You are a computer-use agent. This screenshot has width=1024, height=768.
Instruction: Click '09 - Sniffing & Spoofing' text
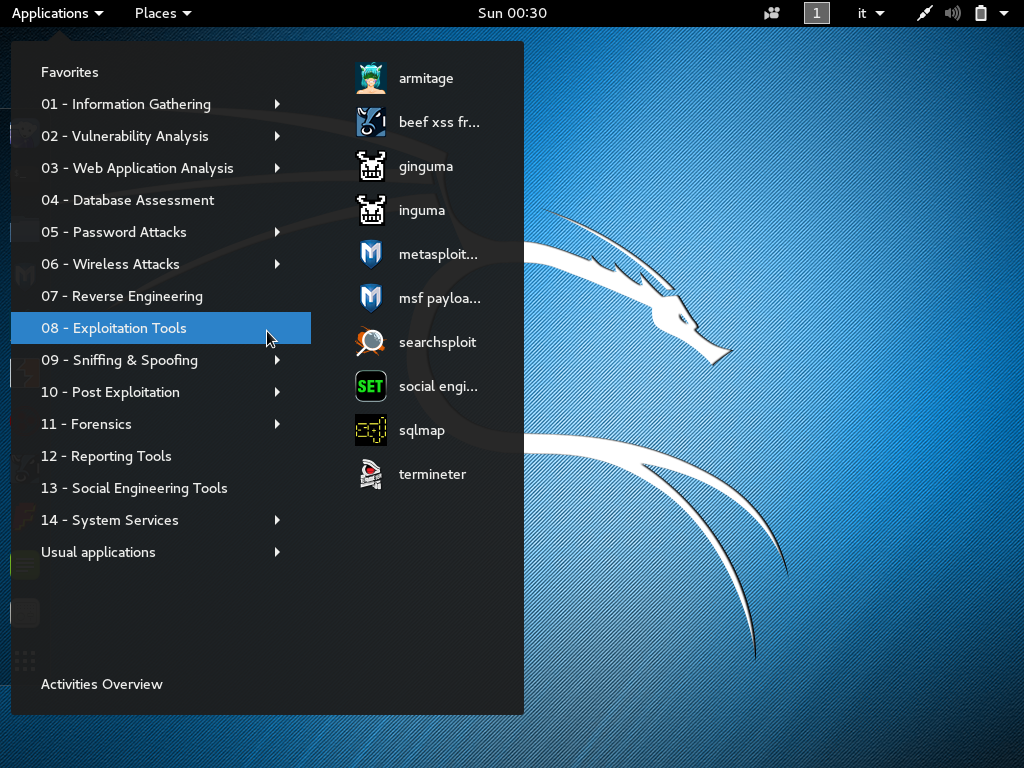pyautogui.click(x=120, y=360)
